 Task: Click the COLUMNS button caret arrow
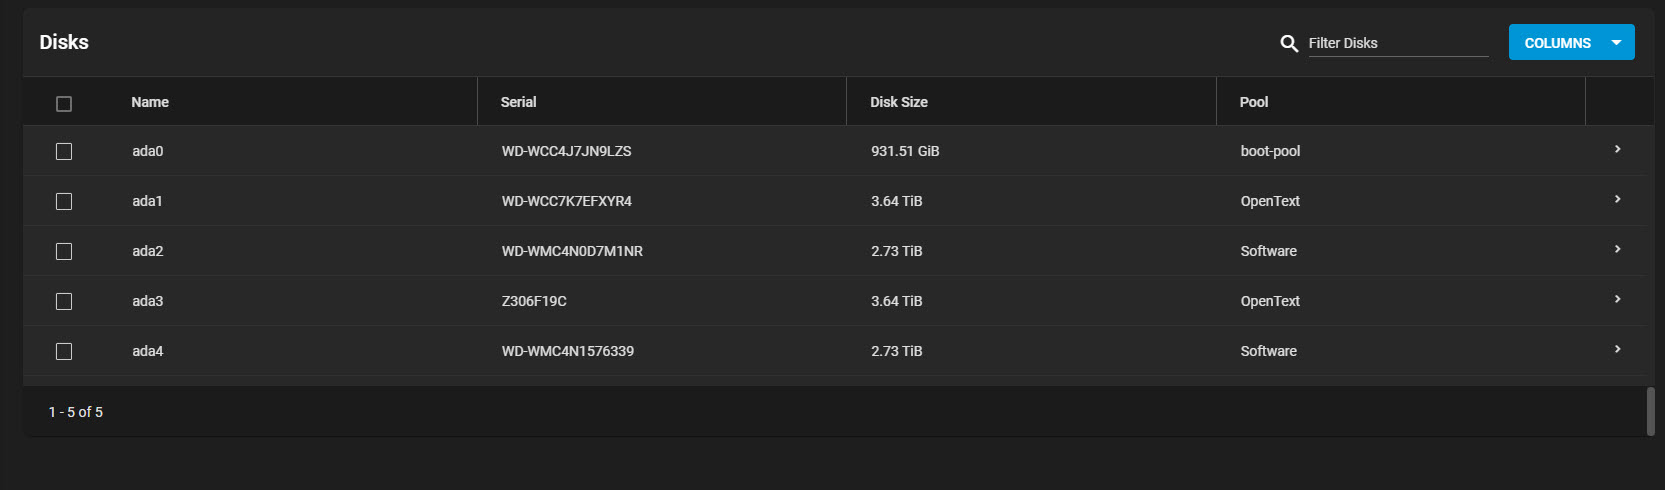[1616, 43]
